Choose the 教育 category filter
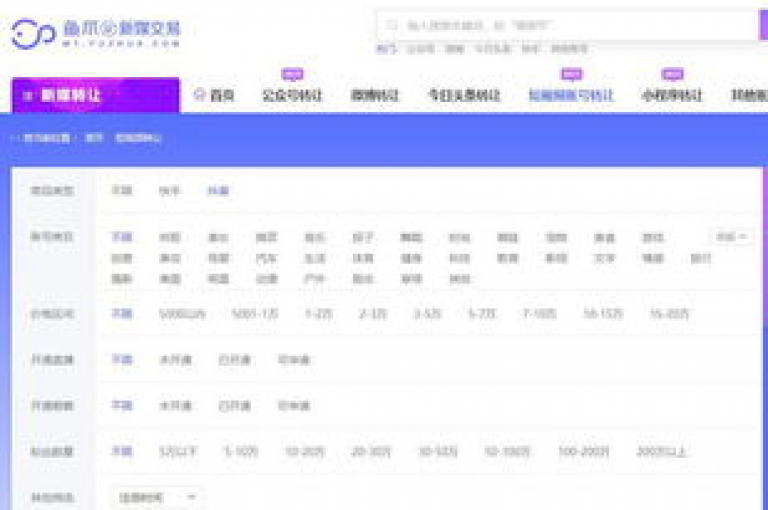The height and width of the screenshot is (510, 768). 507,258
